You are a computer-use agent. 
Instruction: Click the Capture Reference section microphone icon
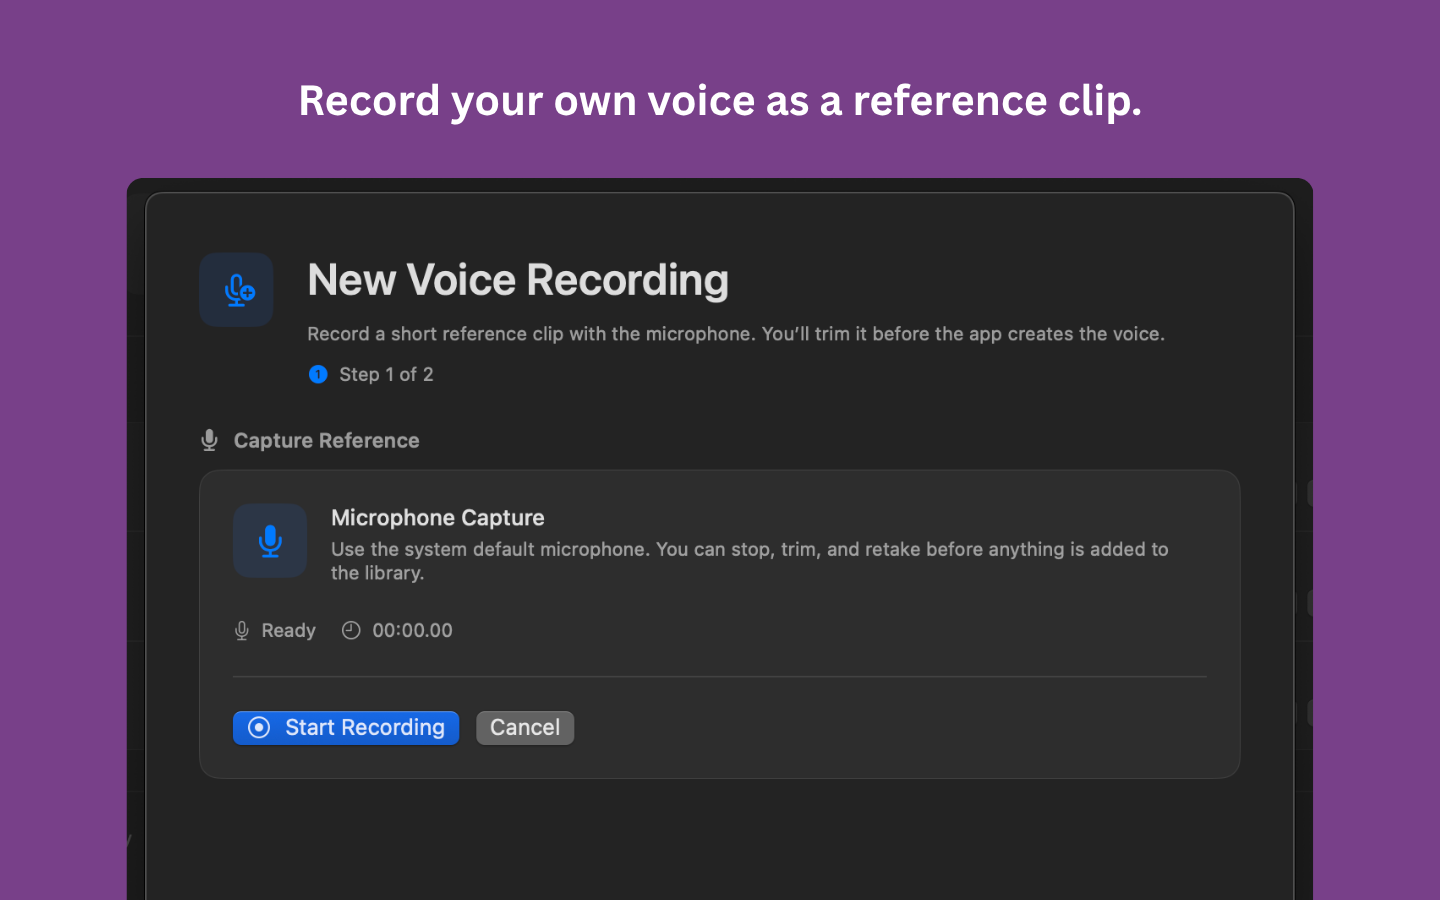(209, 440)
